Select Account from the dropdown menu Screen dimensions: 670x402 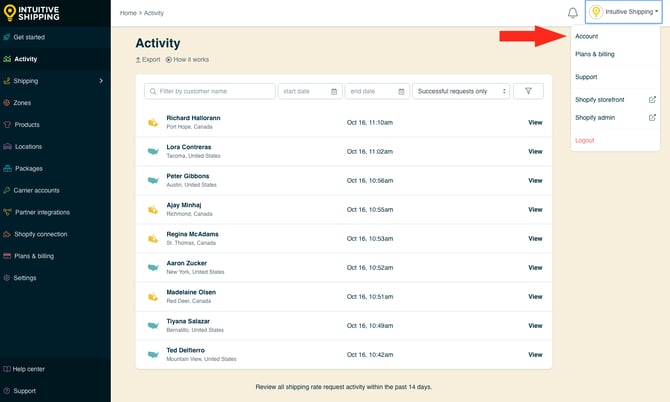[x=587, y=36]
